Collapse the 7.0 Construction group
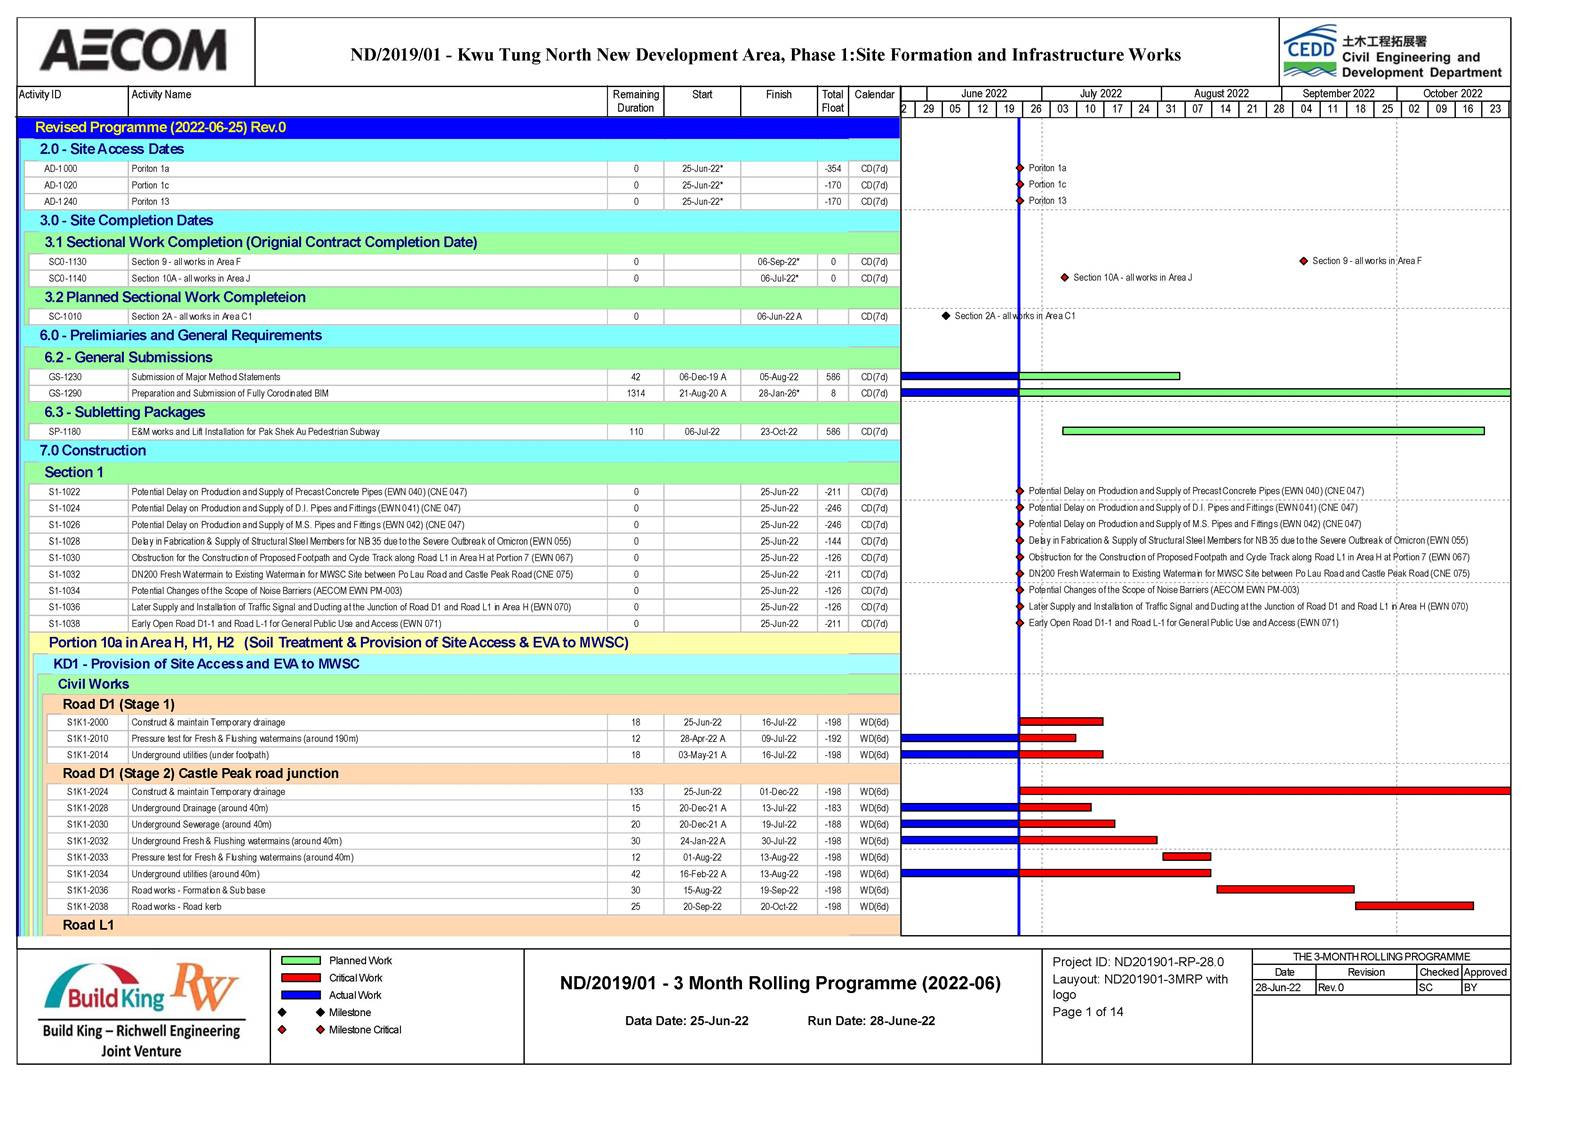The image size is (1588, 1123). coord(461,451)
